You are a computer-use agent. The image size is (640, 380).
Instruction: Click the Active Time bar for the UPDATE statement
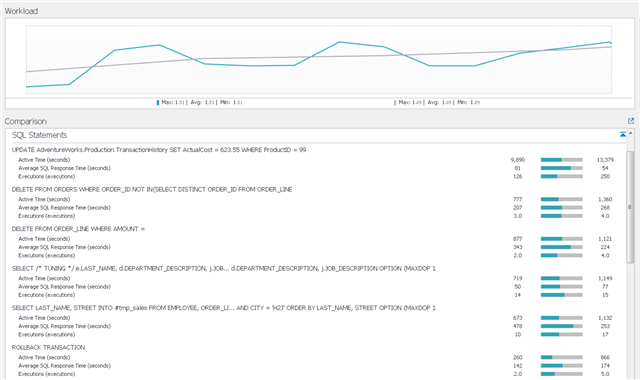point(562,160)
